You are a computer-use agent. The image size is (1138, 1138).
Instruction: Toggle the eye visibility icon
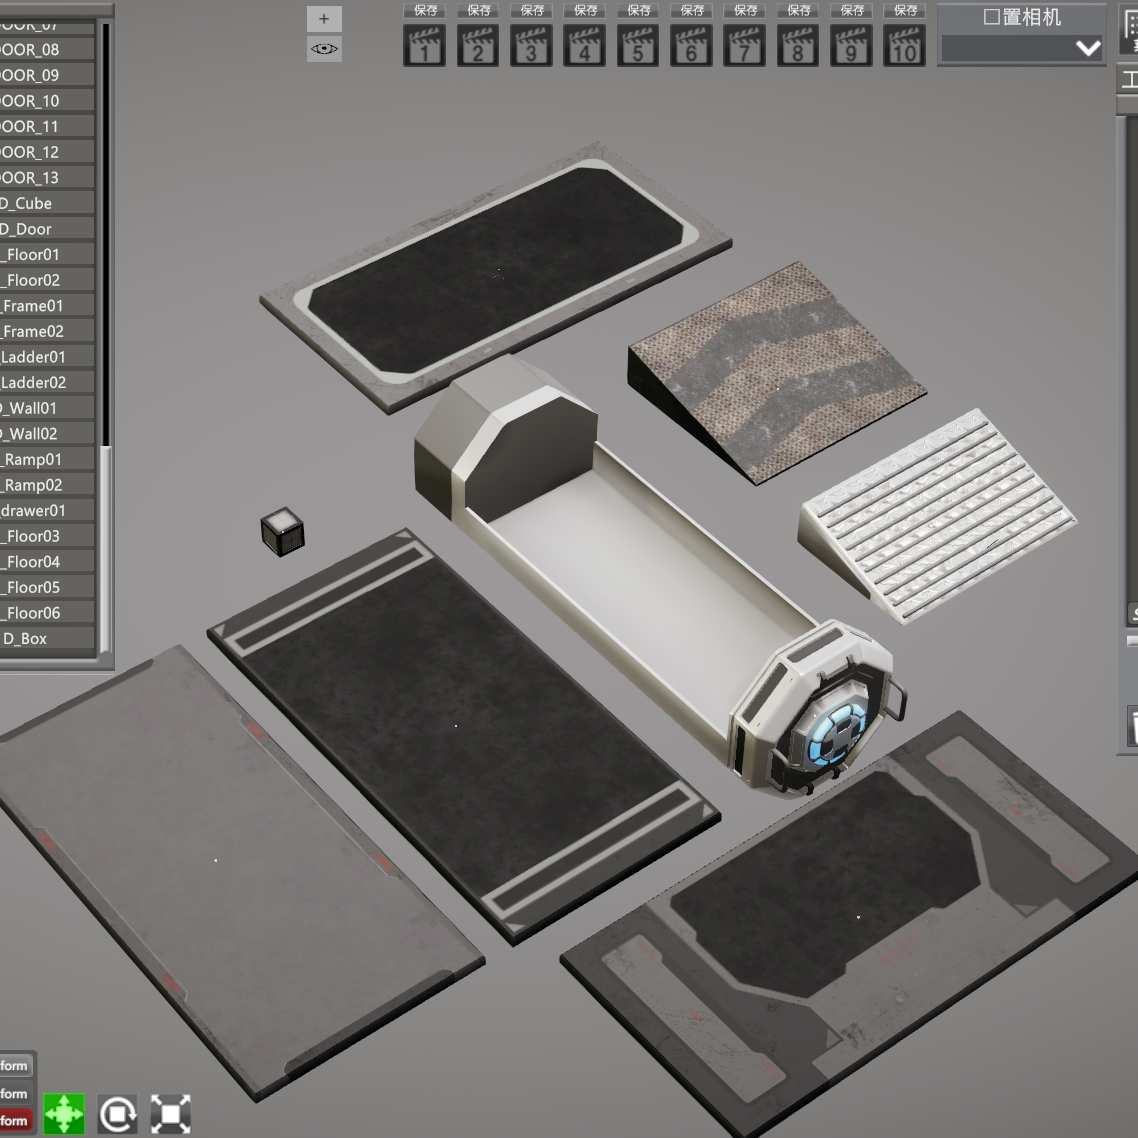tap(324, 49)
